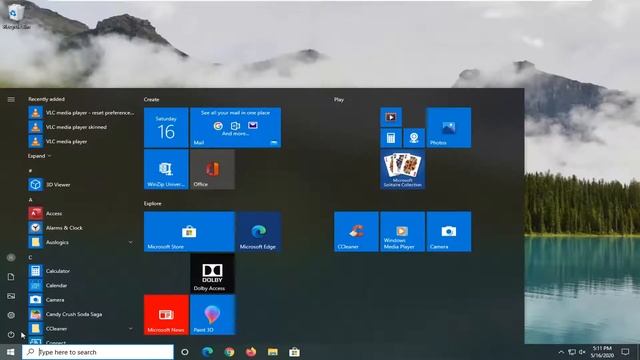The width and height of the screenshot is (640, 360).
Task: Open the Movies & TV small tile
Action: (391, 117)
